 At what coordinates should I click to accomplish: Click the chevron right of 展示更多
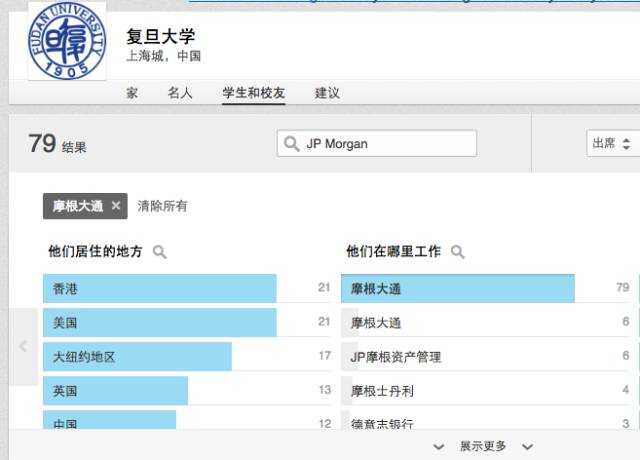pyautogui.click(x=527, y=447)
